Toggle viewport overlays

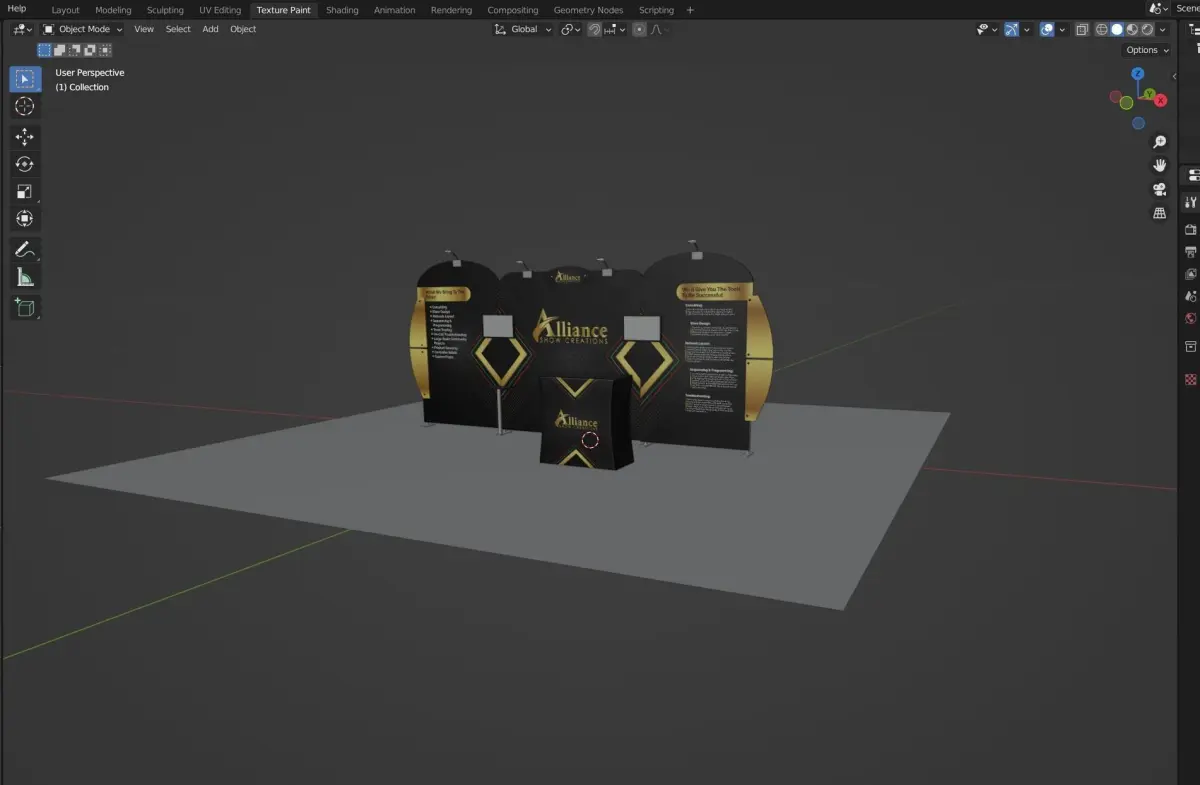[x=1047, y=30]
